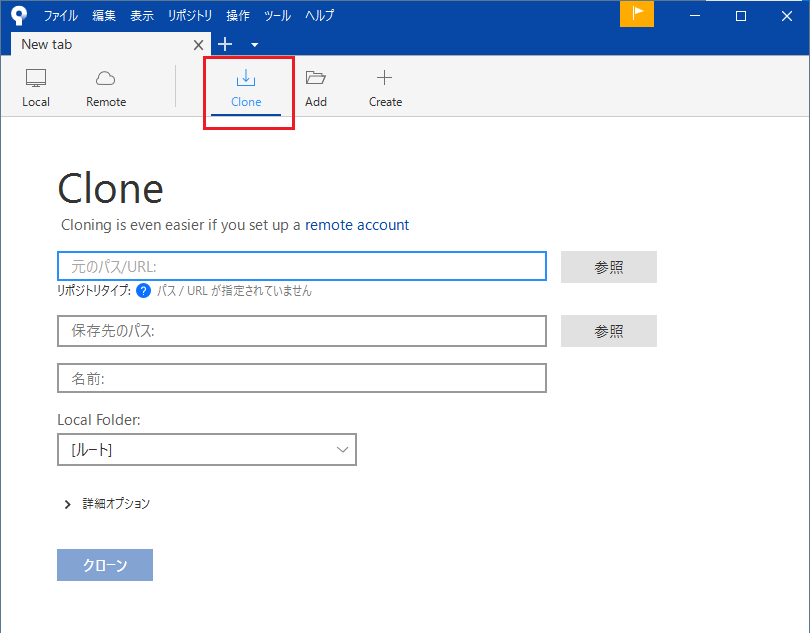
Task: Open the Remote repositories view
Action: 106,88
